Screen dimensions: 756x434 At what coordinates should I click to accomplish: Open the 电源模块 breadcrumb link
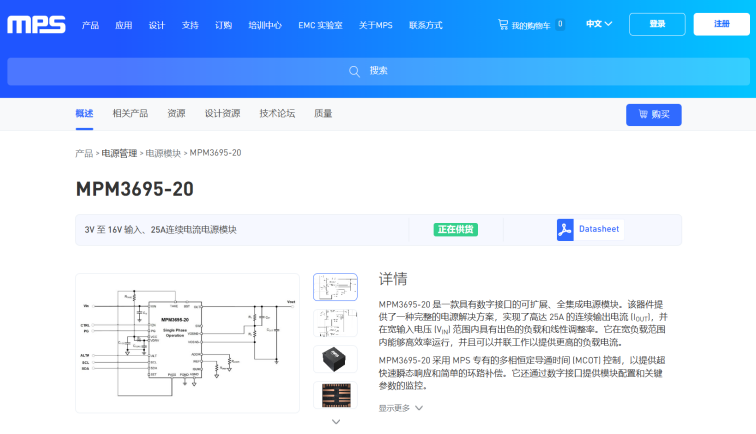click(163, 153)
